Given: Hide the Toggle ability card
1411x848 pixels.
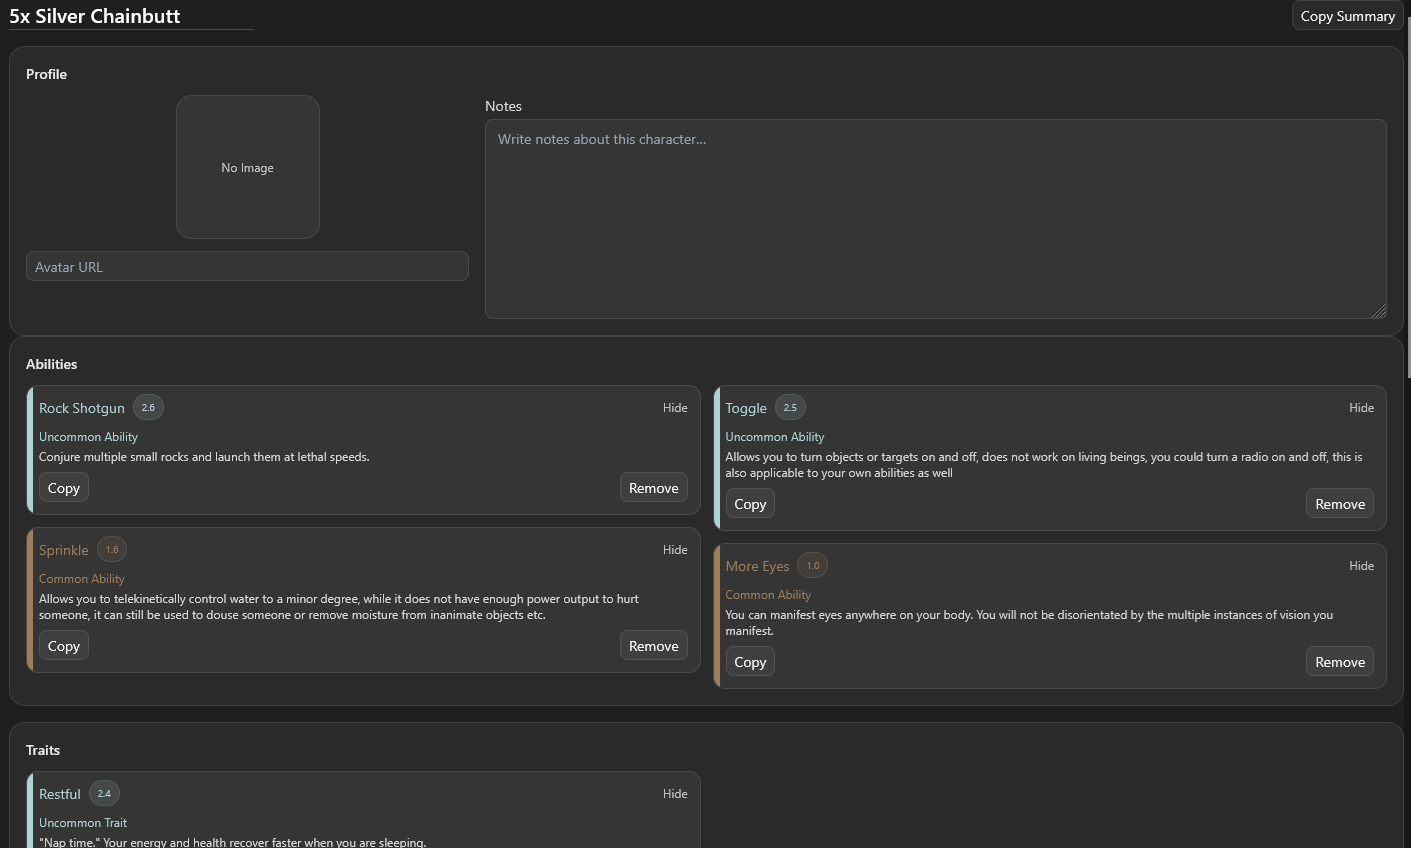Looking at the screenshot, I should tap(1361, 408).
